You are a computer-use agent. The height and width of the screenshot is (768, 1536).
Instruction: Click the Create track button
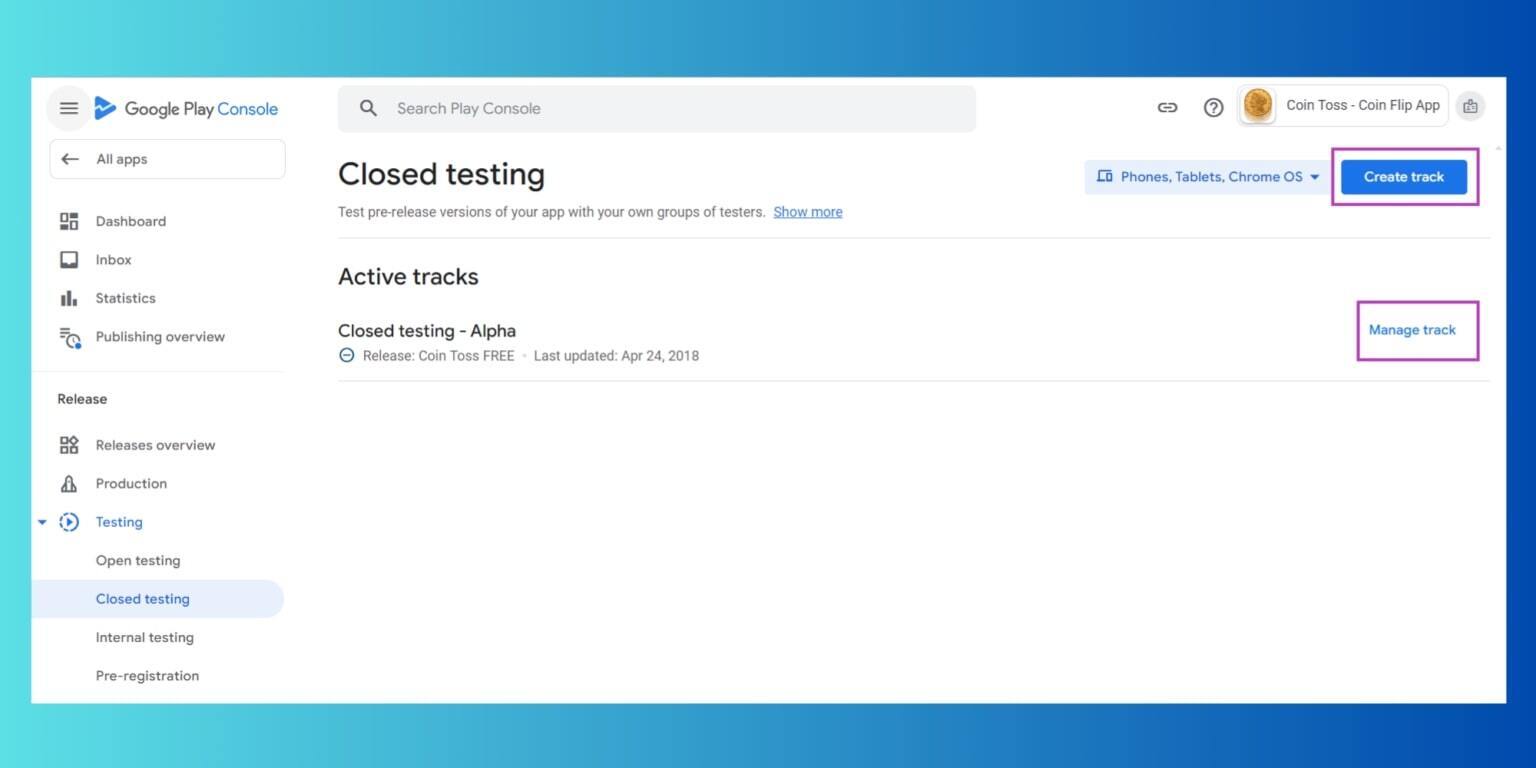1404,177
